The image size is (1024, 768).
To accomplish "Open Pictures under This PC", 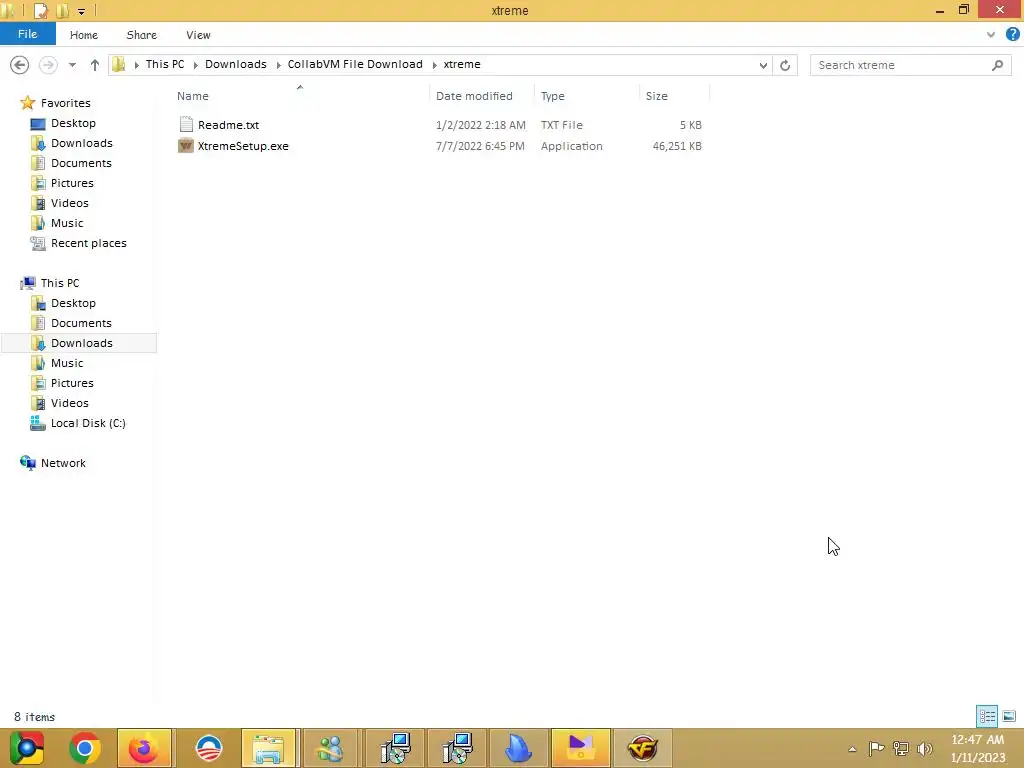I will point(72,383).
